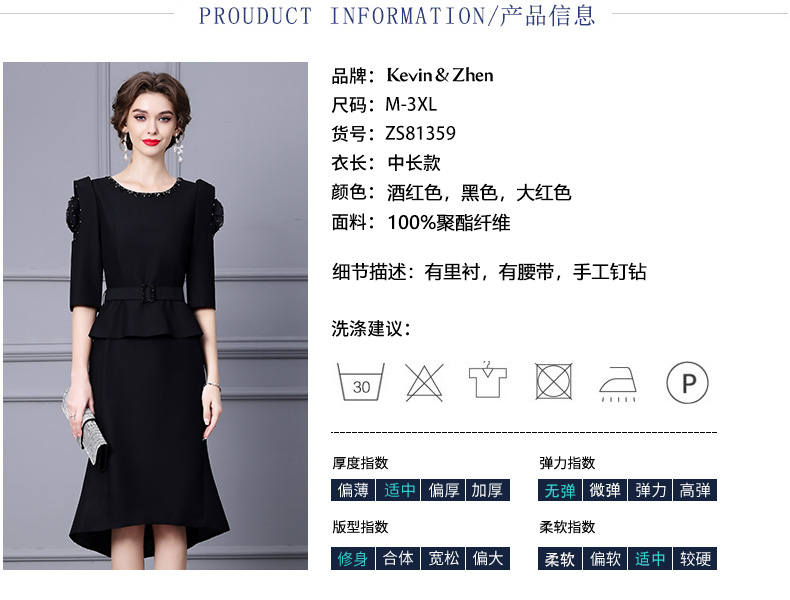Viewport: 790px width, 600px height.
Task: Select the highlighted 适中 thickness option
Action: 398,490
